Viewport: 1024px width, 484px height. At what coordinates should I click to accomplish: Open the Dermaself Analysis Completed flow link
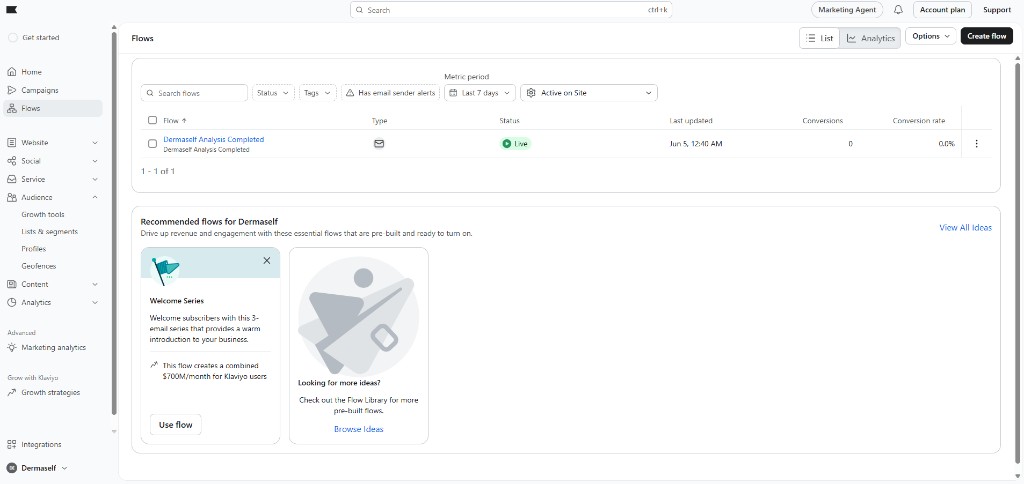[214, 139]
